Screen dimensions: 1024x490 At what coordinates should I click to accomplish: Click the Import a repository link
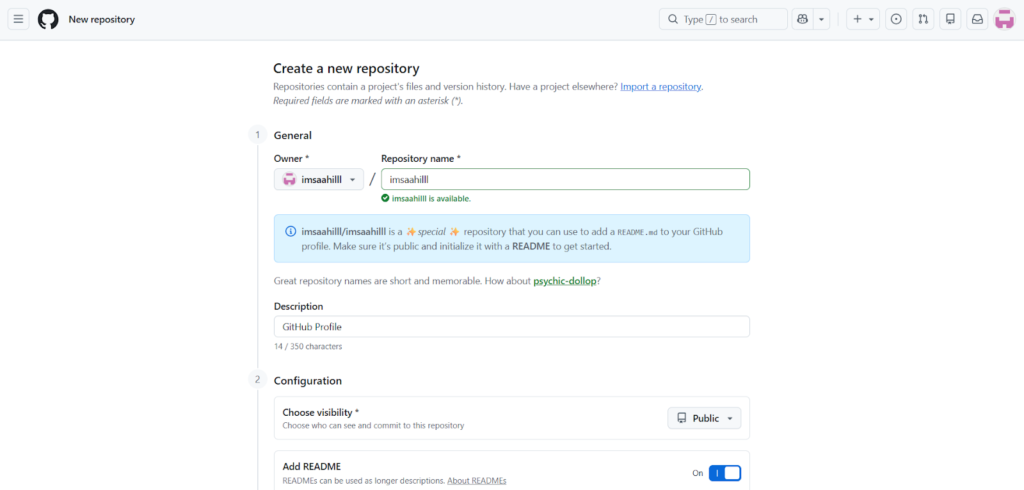pyautogui.click(x=660, y=87)
